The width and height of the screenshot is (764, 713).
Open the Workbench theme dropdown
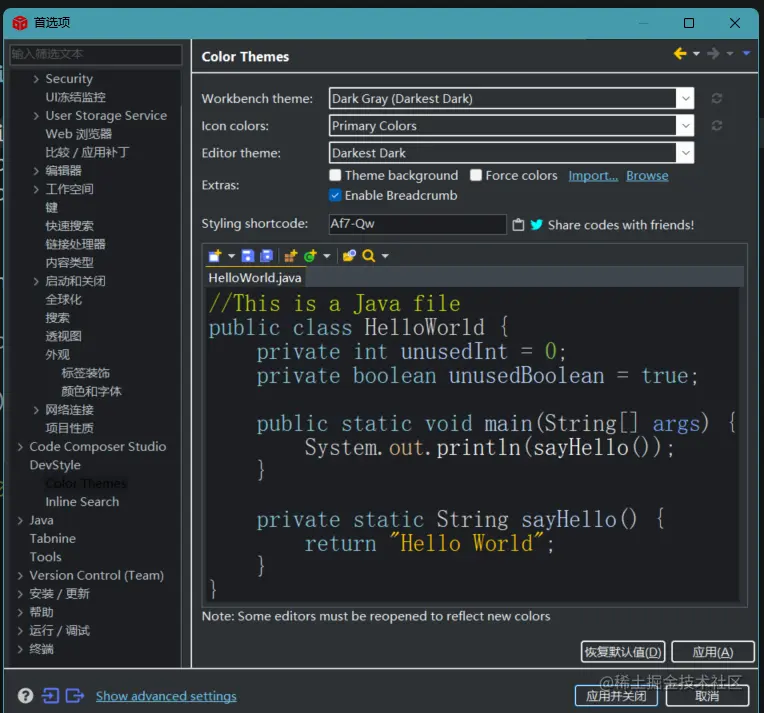click(x=684, y=99)
